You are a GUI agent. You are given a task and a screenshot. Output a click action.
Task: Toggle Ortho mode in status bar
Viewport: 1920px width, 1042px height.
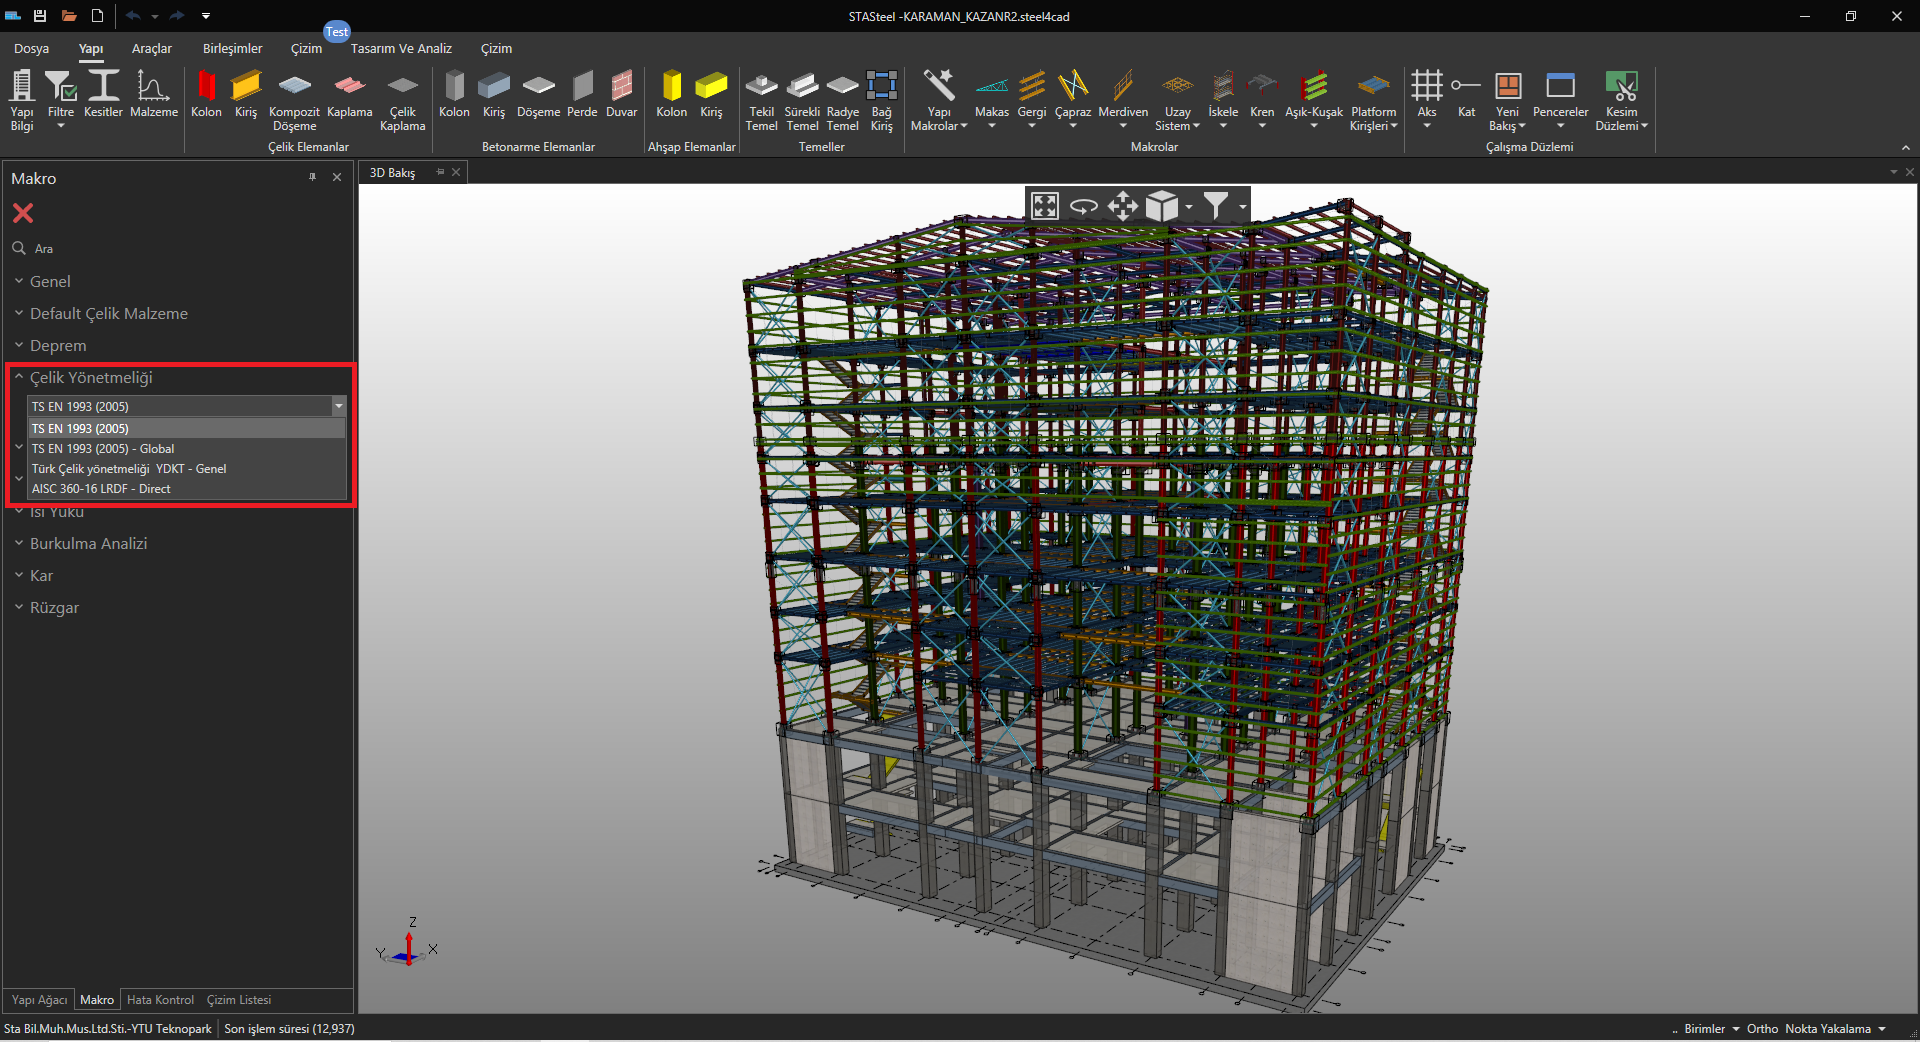click(x=1762, y=1029)
